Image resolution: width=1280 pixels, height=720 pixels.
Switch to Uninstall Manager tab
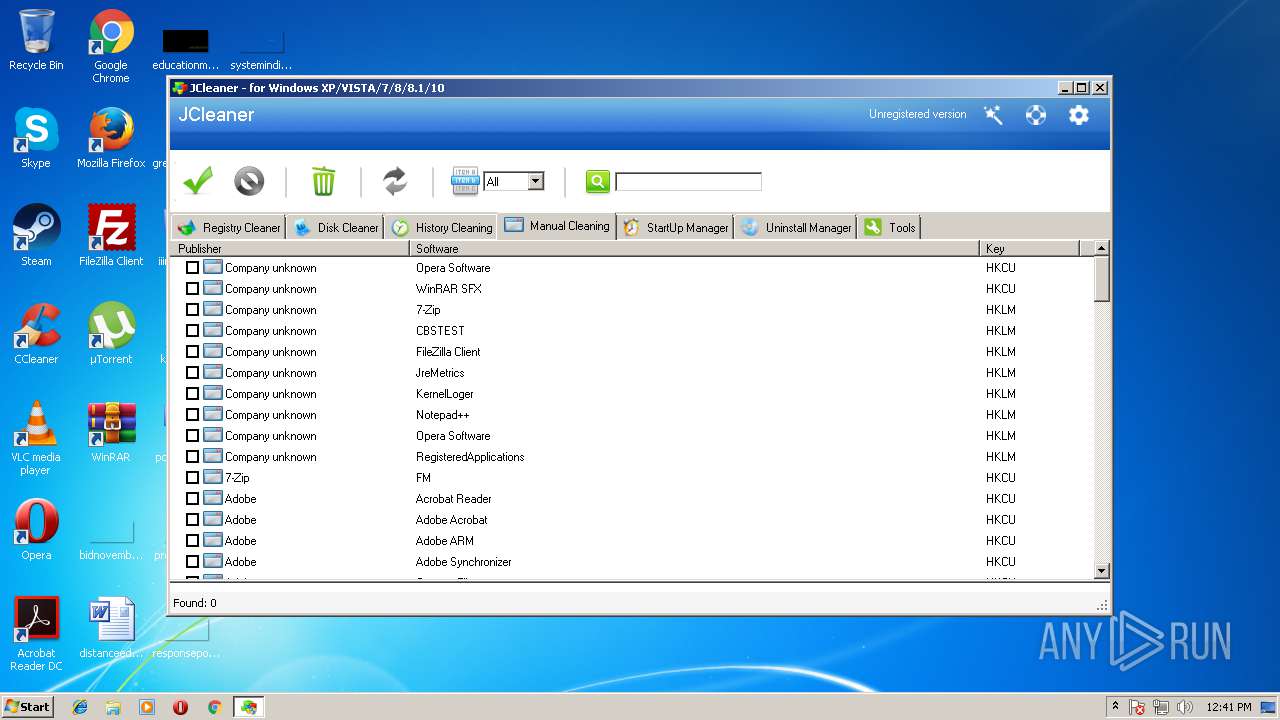point(797,227)
